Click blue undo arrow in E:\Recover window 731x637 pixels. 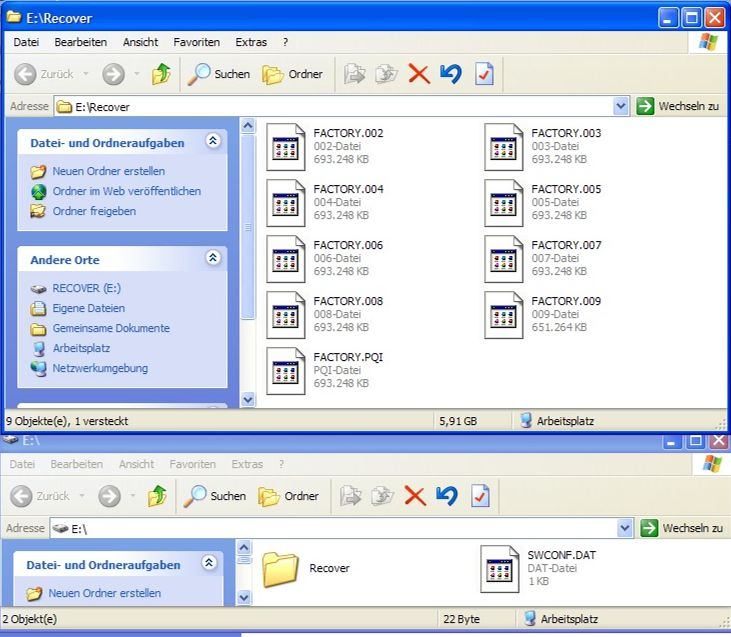click(451, 74)
